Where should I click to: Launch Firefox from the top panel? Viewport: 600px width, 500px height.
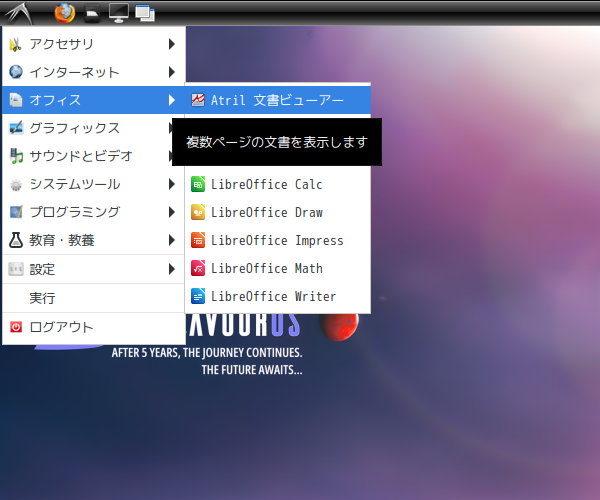[65, 13]
